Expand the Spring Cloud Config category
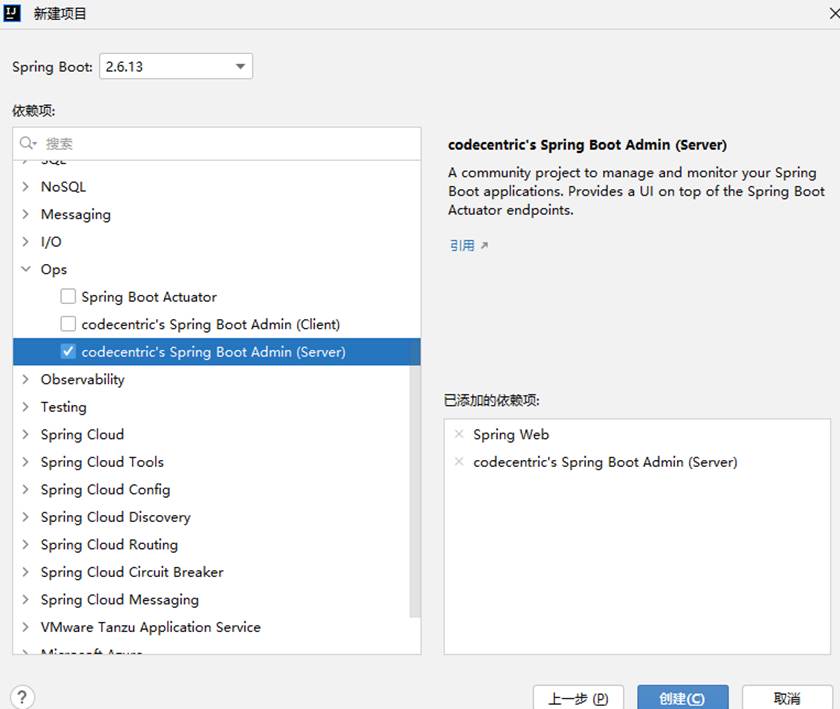Screen dimensions: 840x709 point(25,489)
